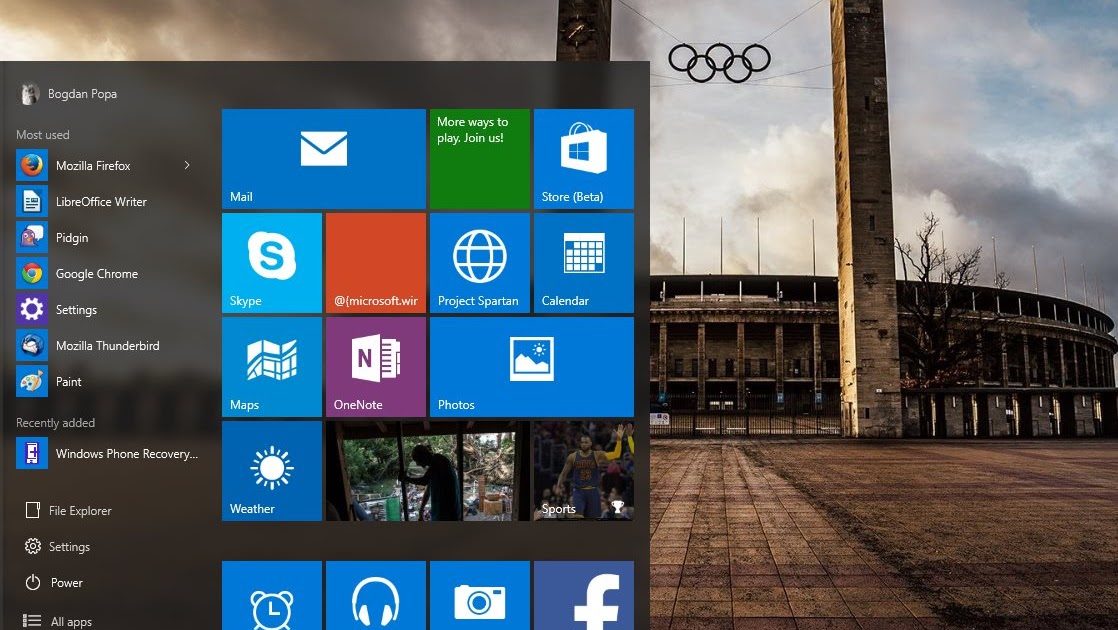This screenshot has width=1118, height=630.
Task: Launch the OneNote tile
Action: 376,367
